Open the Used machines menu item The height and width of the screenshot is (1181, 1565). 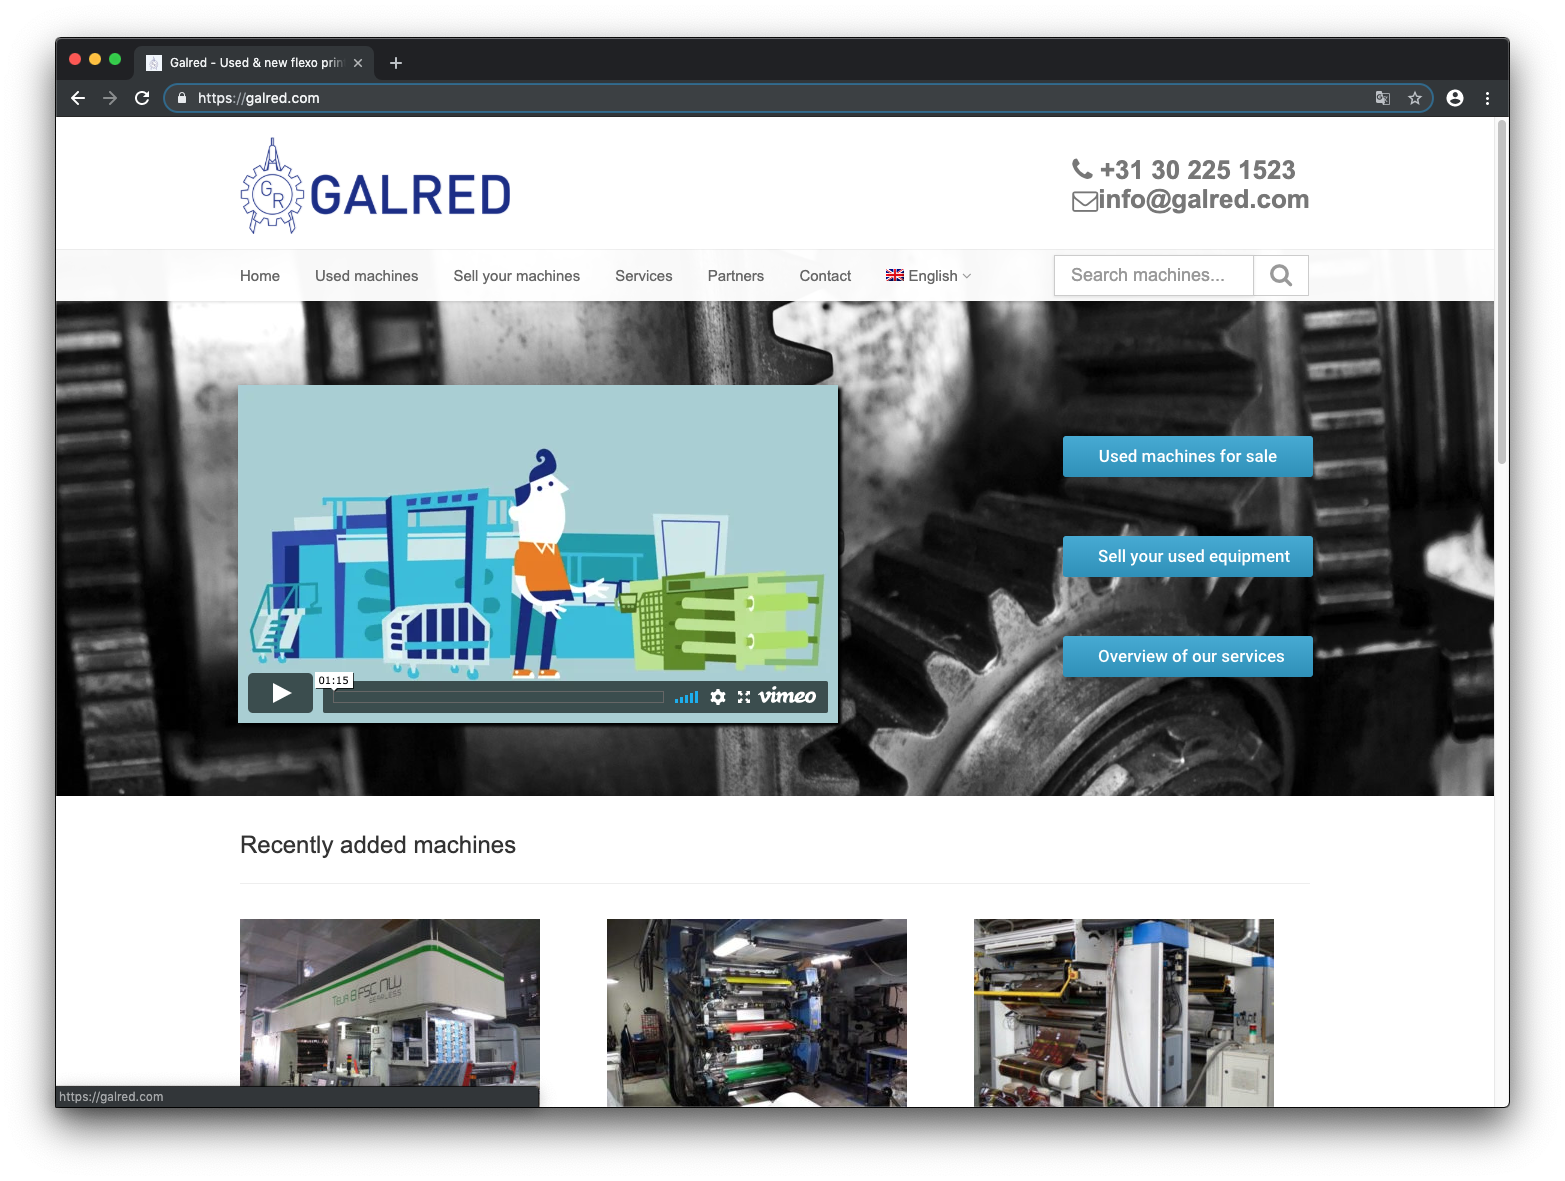tap(366, 276)
